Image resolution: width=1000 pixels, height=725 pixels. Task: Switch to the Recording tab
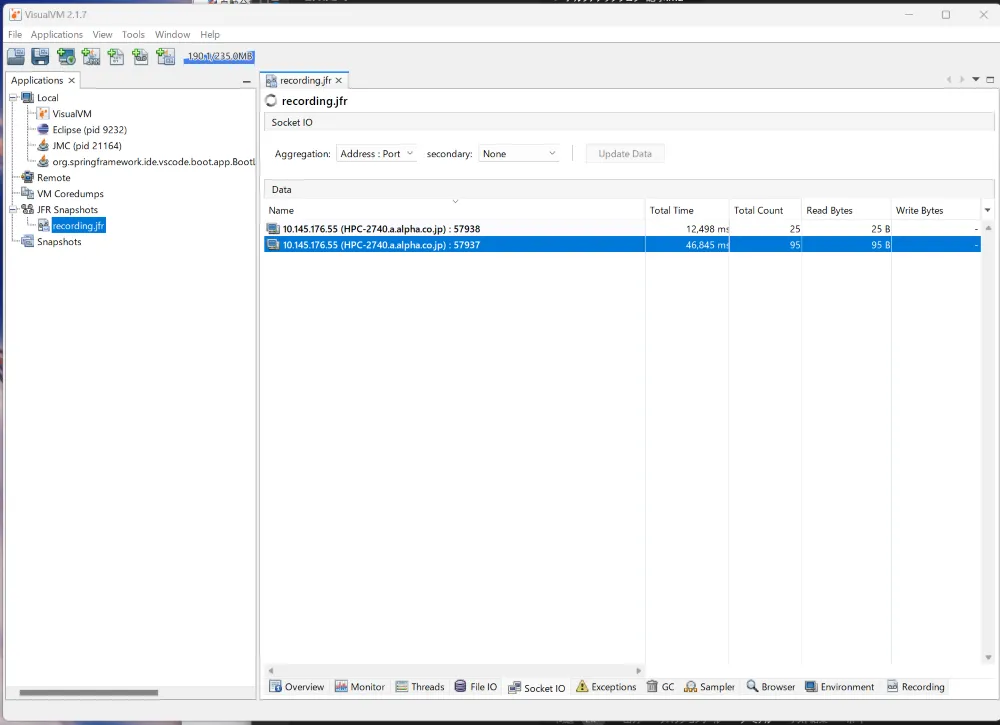915,687
